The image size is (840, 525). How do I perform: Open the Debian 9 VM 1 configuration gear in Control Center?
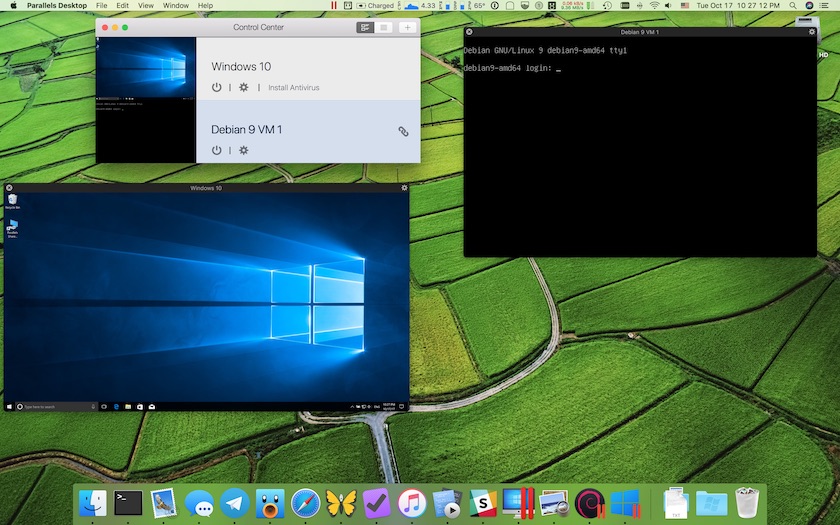(244, 150)
